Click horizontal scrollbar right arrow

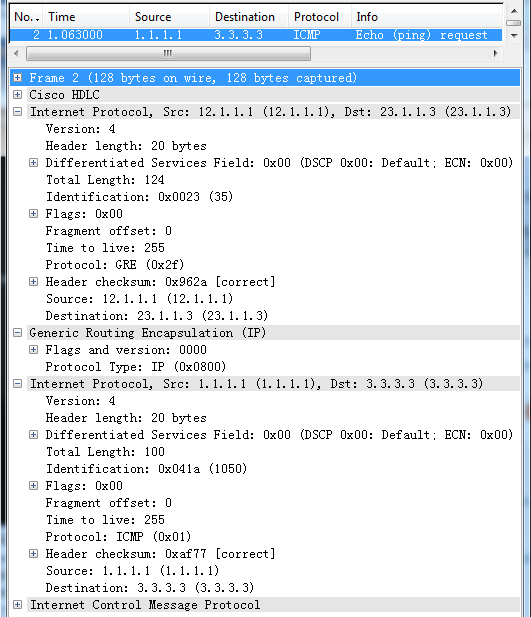pos(496,53)
